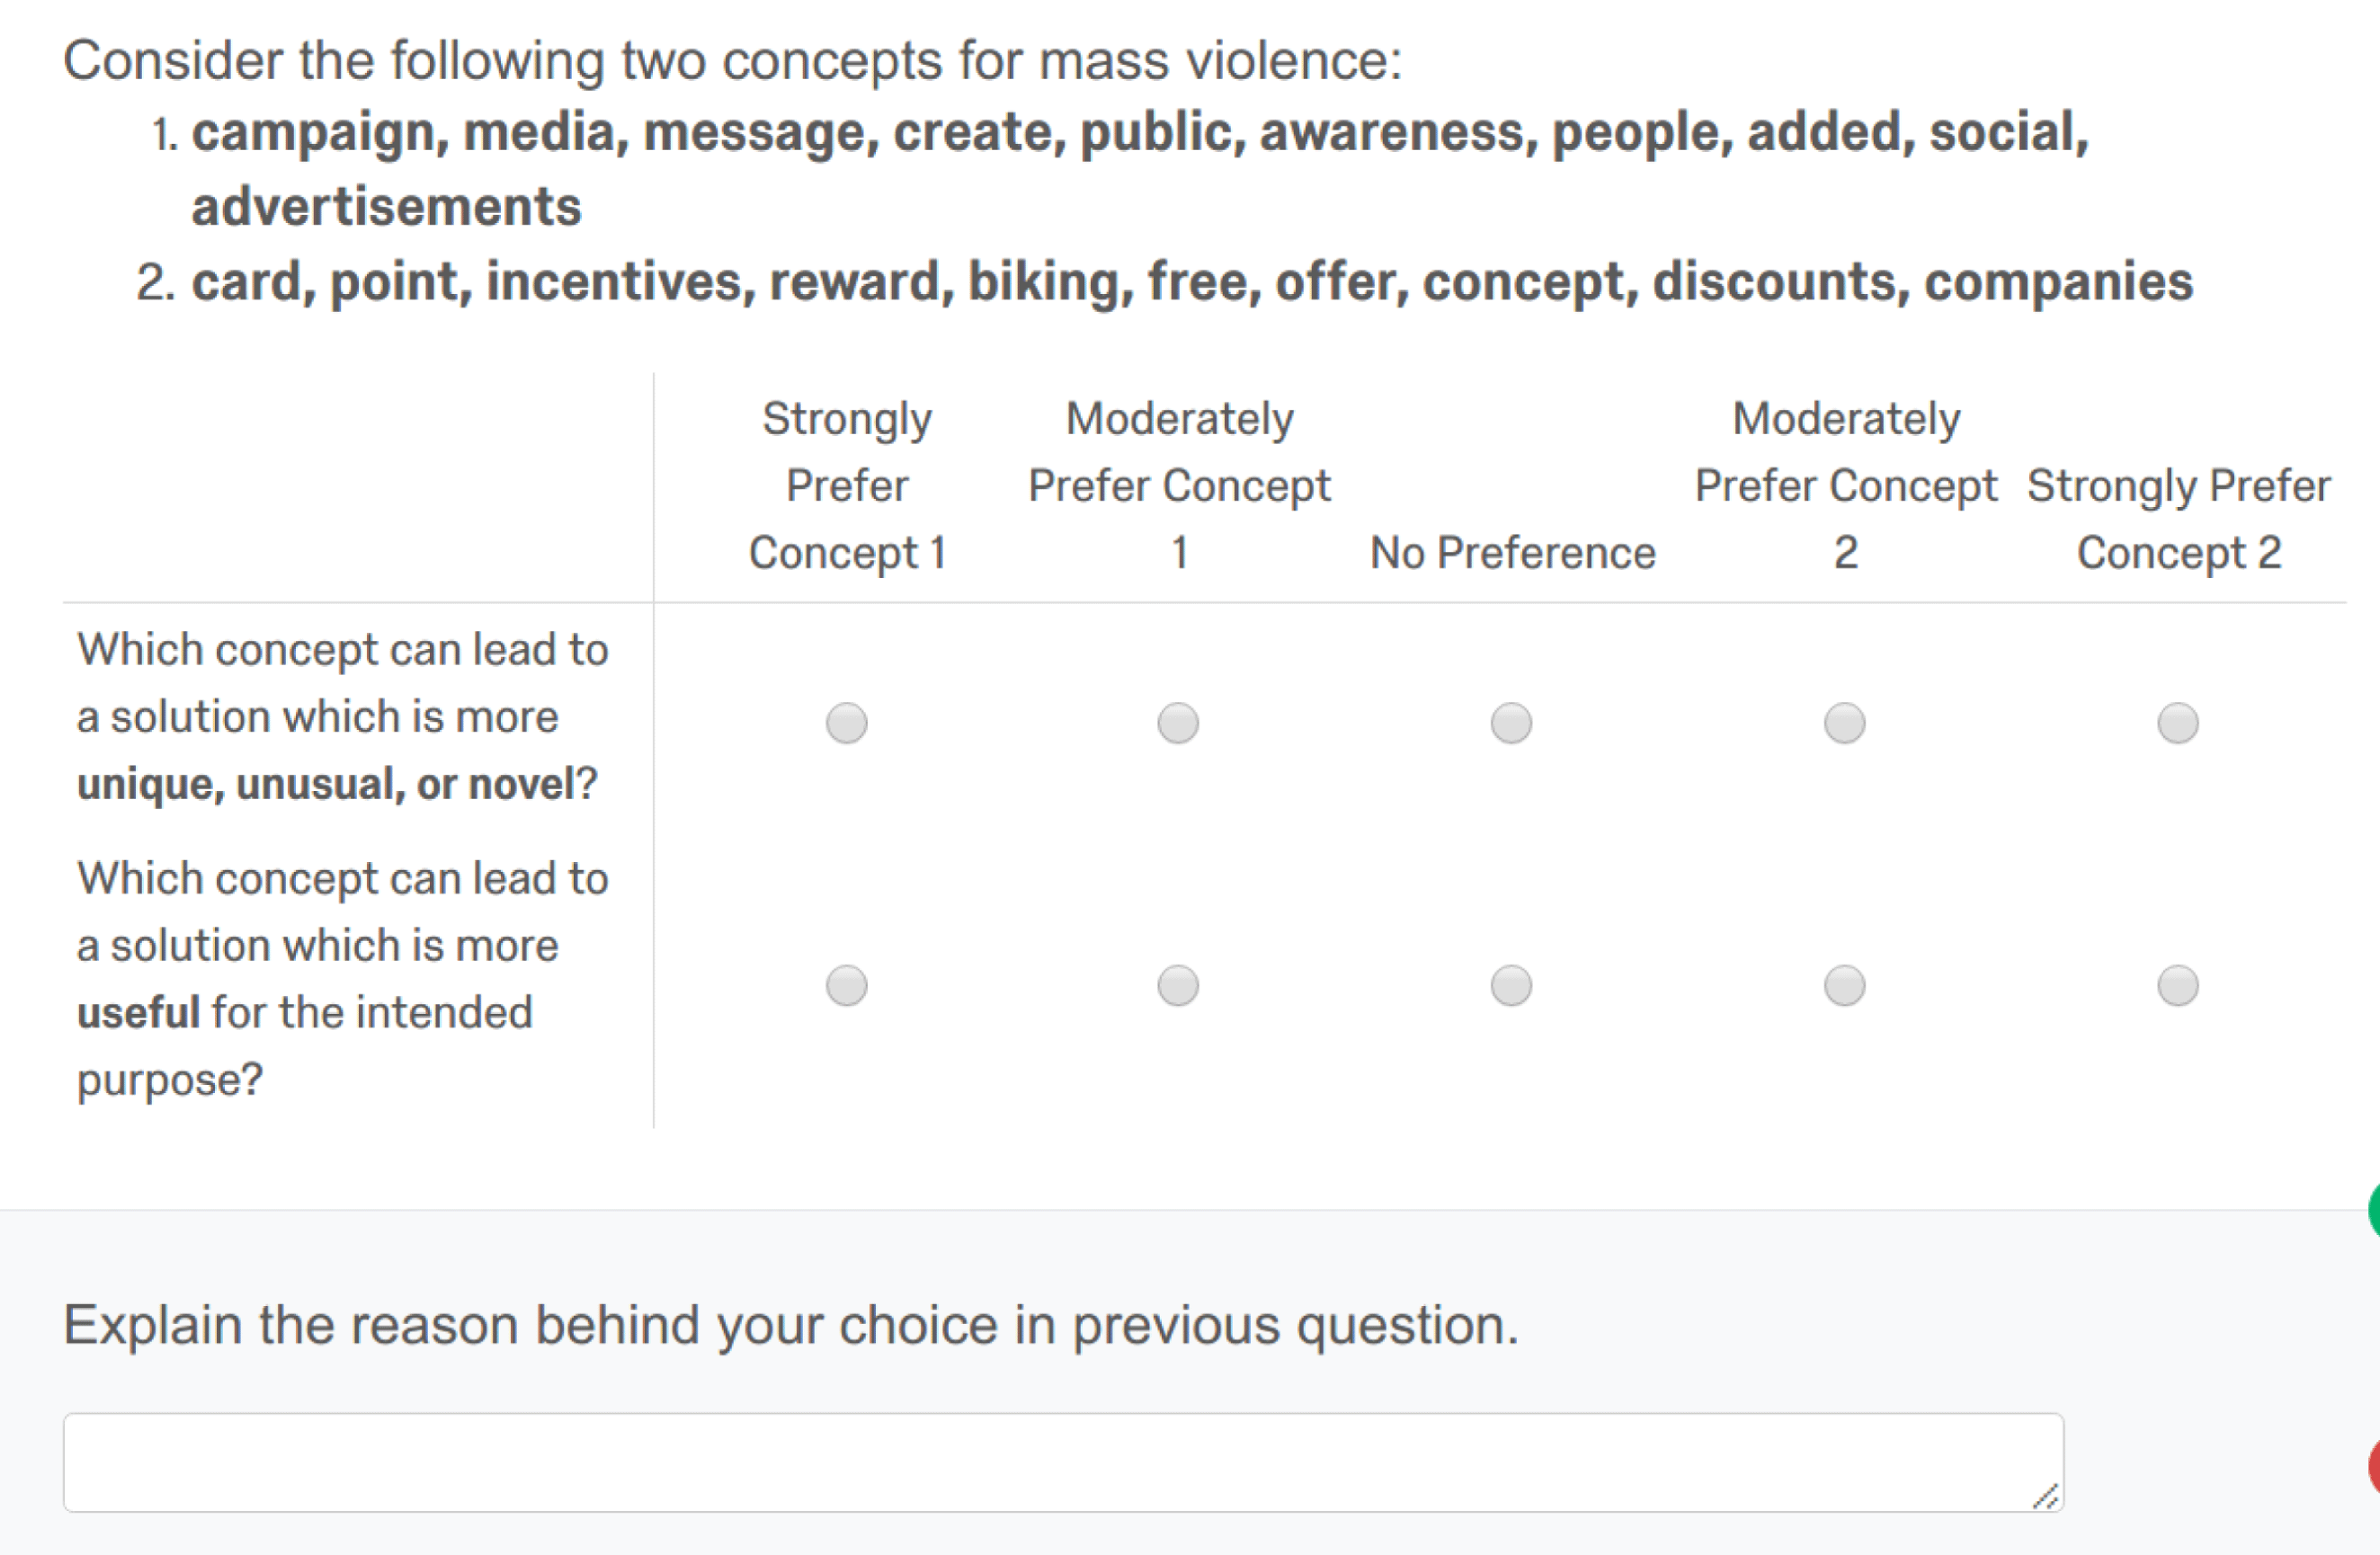Image resolution: width=2380 pixels, height=1555 pixels.
Task: Mark No Preference for the useful question
Action: [1511, 986]
